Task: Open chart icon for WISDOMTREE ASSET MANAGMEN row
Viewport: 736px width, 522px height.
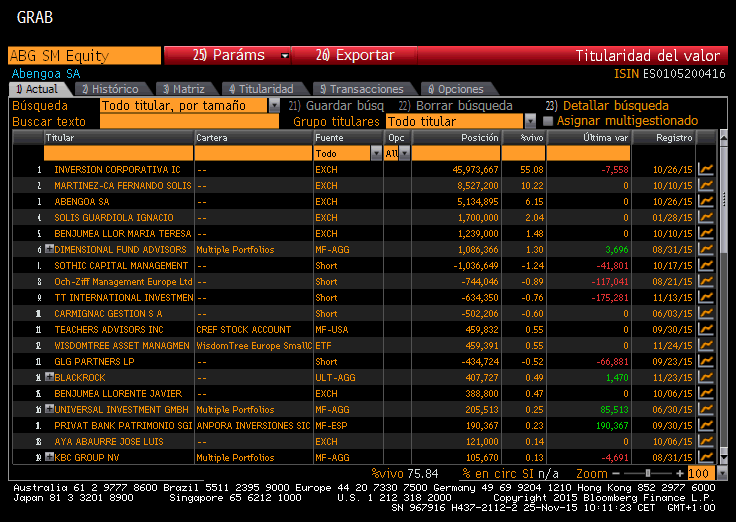Action: 705,345
